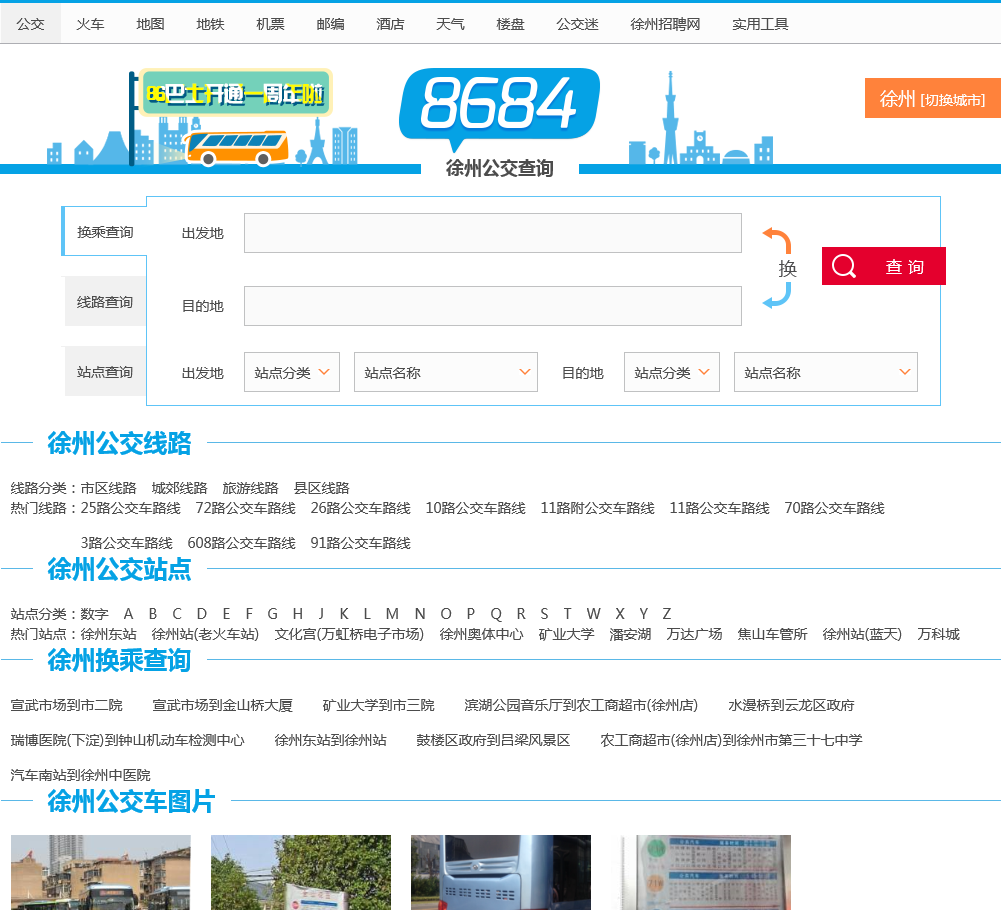Switch to the 站点查询 tab
Viewport: 1001px width, 910px height.
pyautogui.click(x=105, y=372)
